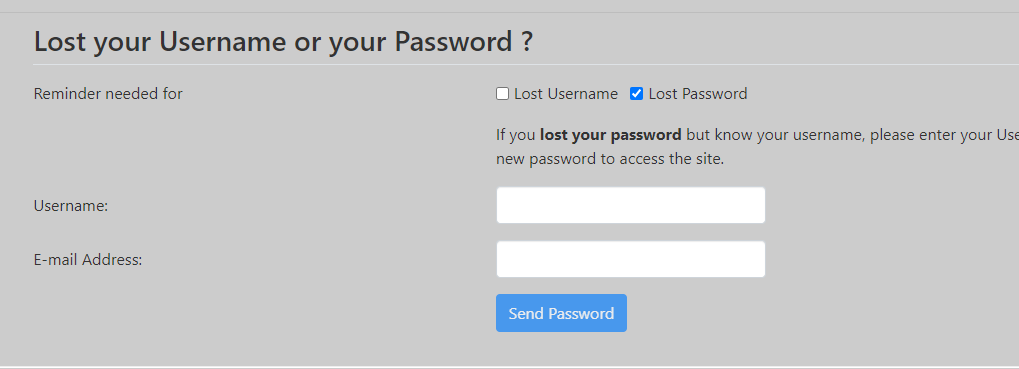Image resolution: width=1019 pixels, height=369 pixels.
Task: Click the "Lost your Username or your Password ?" heading
Action: [283, 42]
